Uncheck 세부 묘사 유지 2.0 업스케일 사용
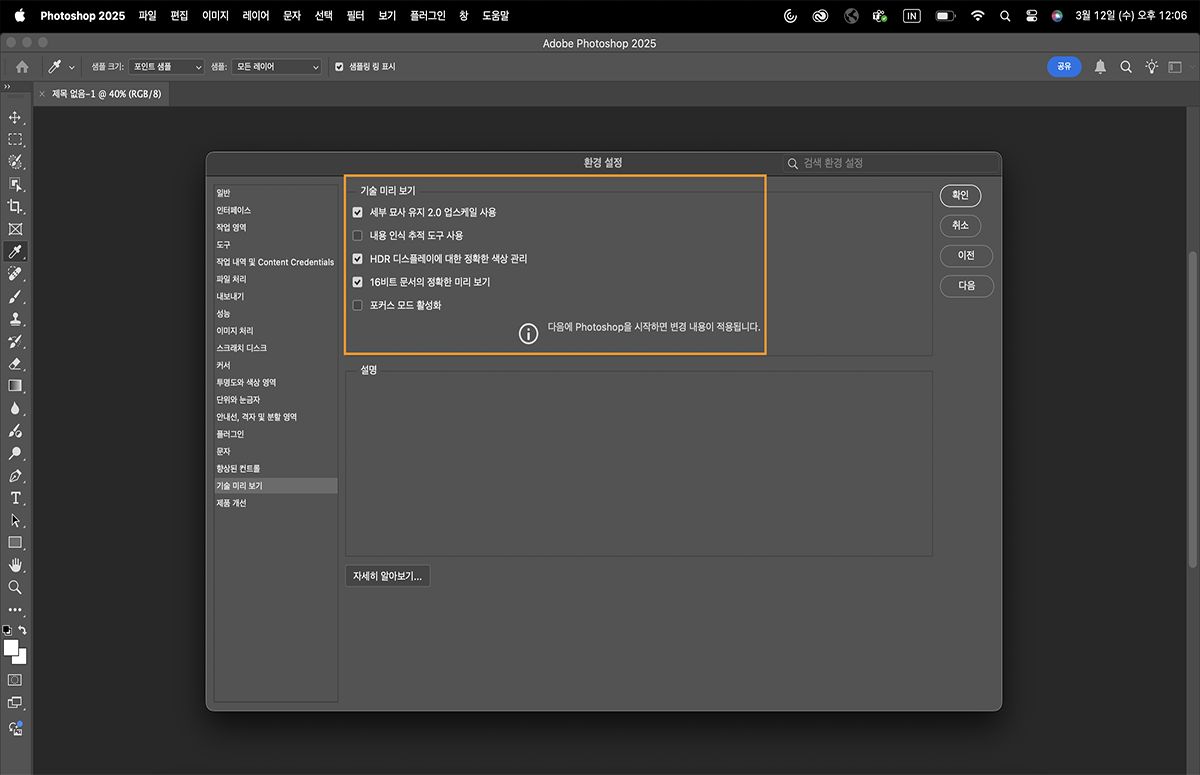The image size is (1200, 775). coord(358,212)
